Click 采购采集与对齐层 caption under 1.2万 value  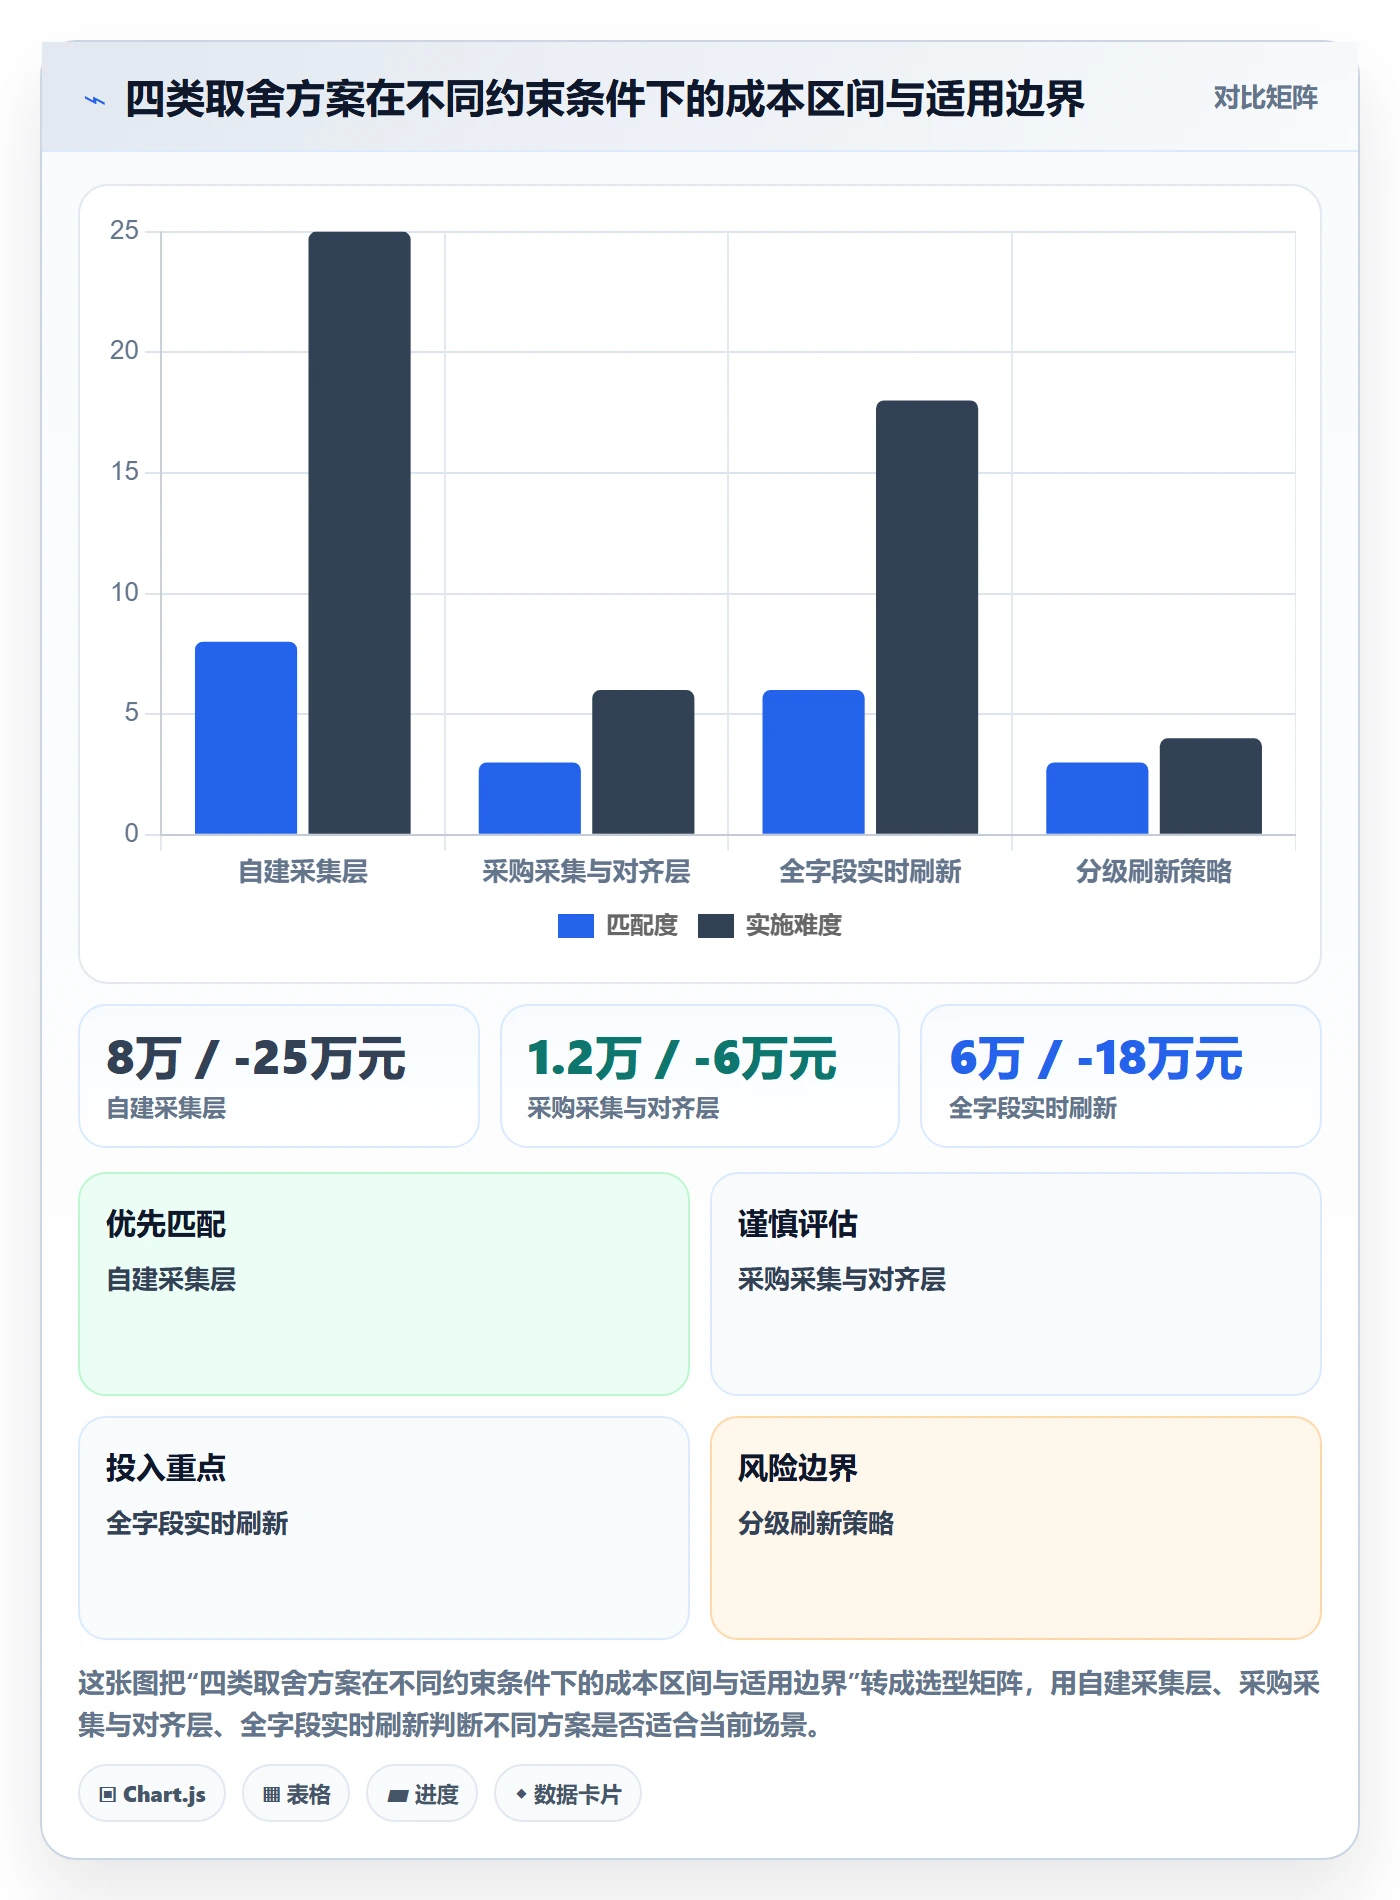(x=623, y=1109)
